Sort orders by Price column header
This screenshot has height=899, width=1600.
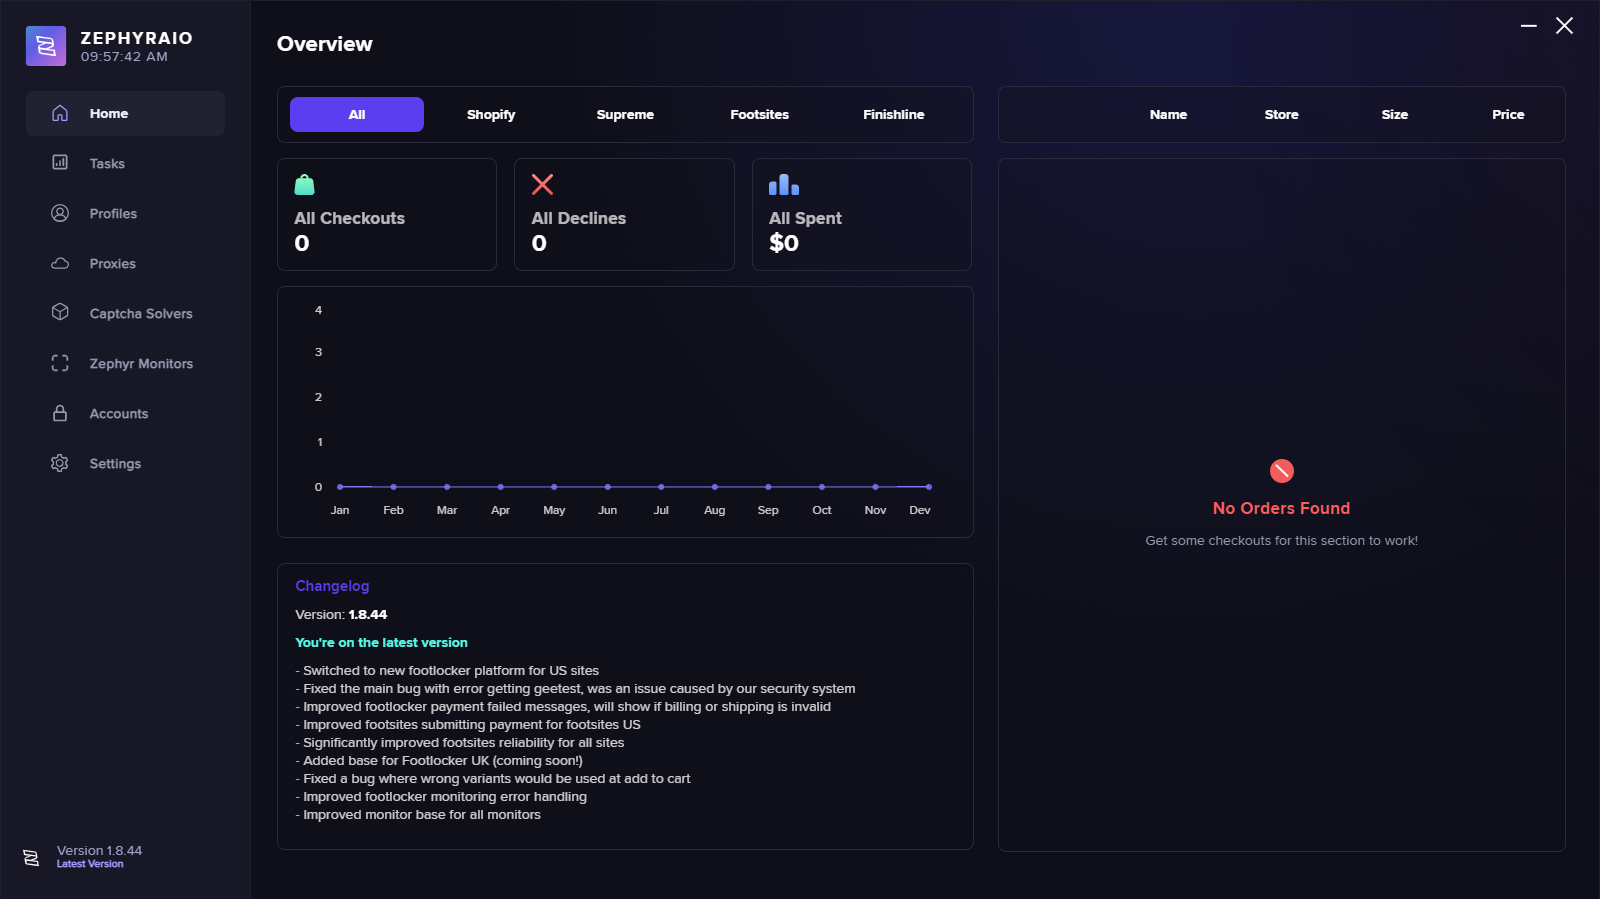point(1508,115)
